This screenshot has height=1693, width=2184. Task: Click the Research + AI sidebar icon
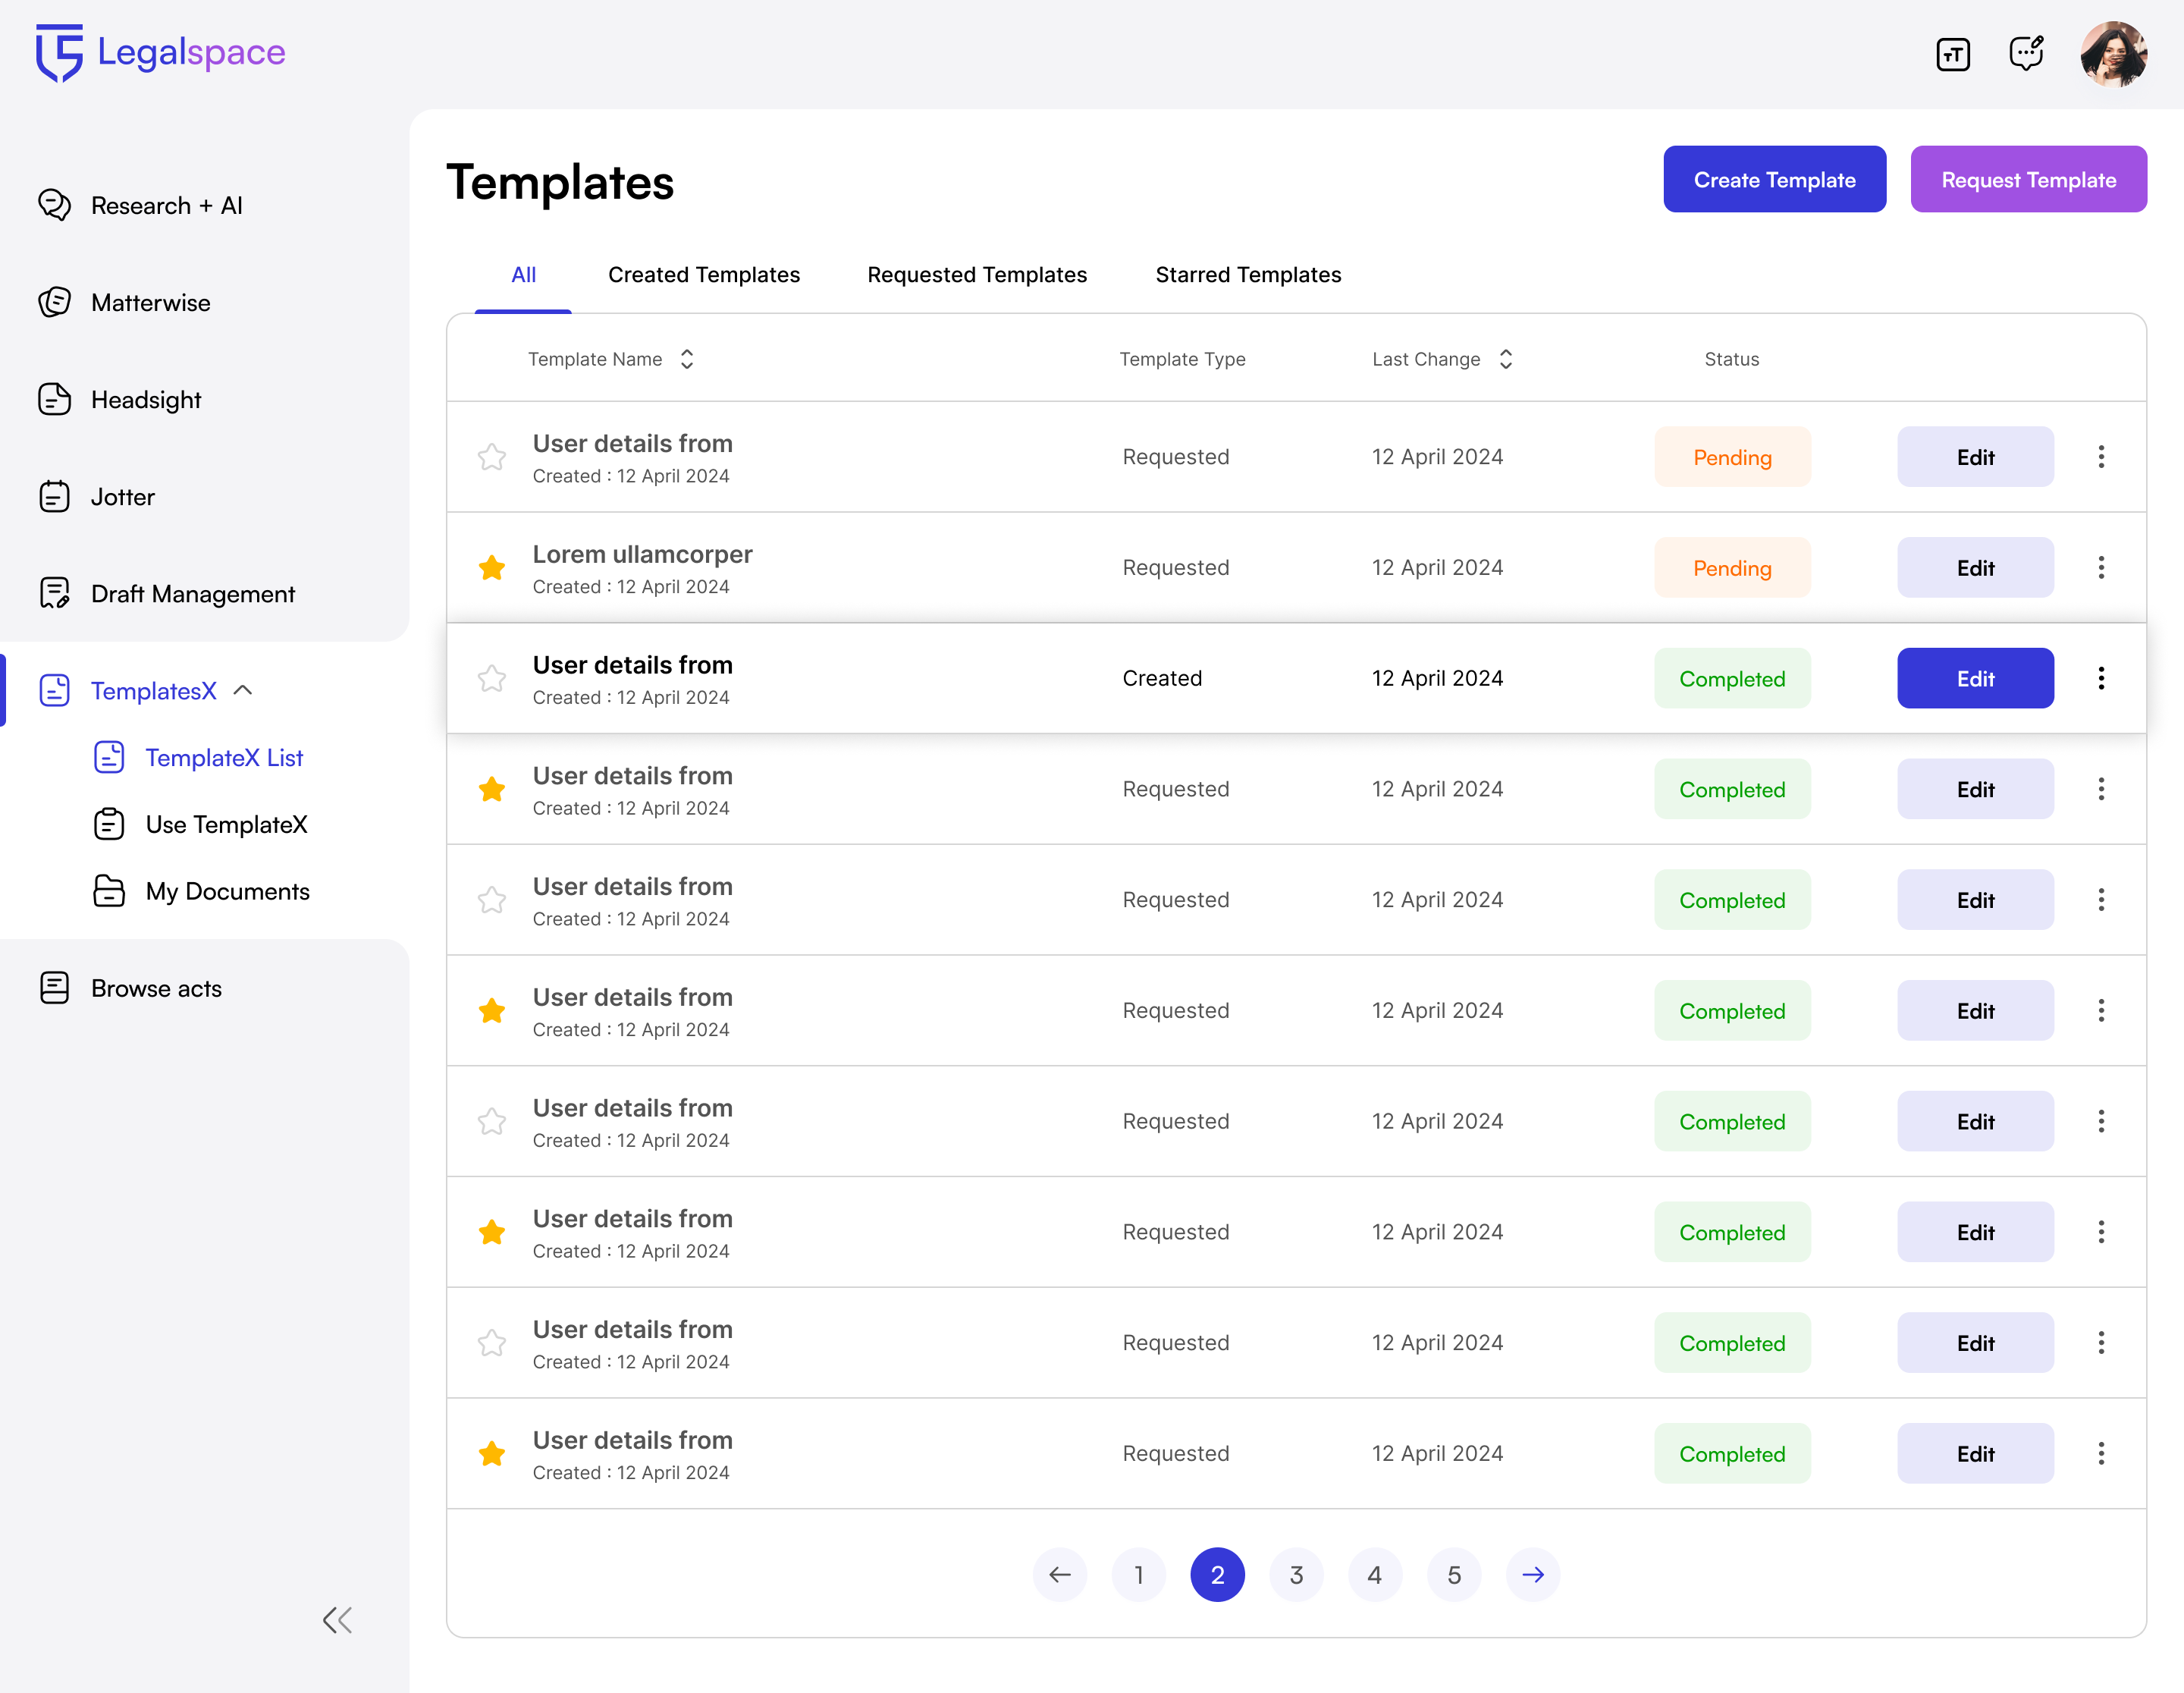coord(54,205)
